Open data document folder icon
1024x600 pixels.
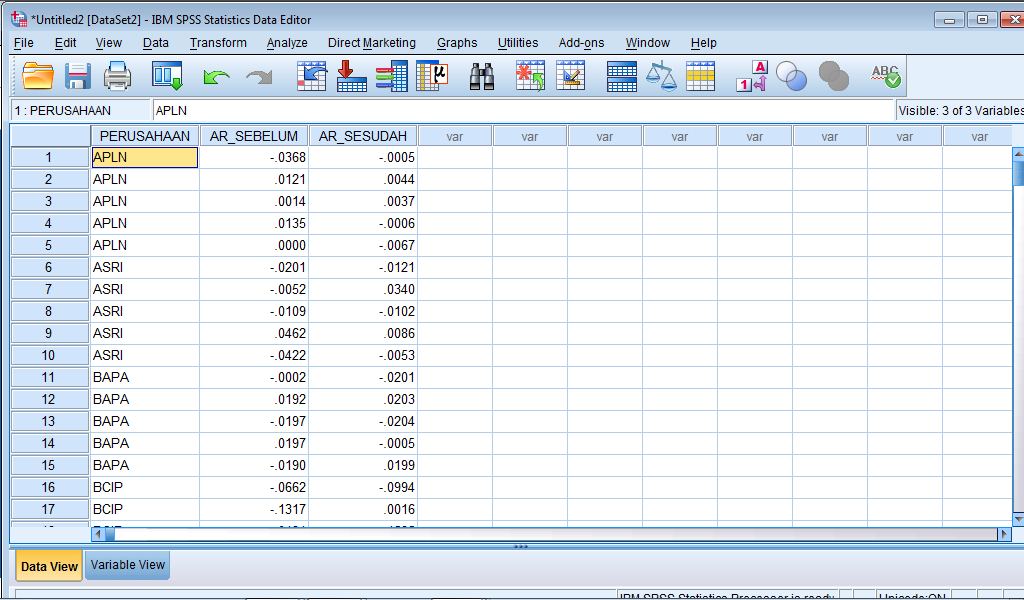click(x=38, y=76)
